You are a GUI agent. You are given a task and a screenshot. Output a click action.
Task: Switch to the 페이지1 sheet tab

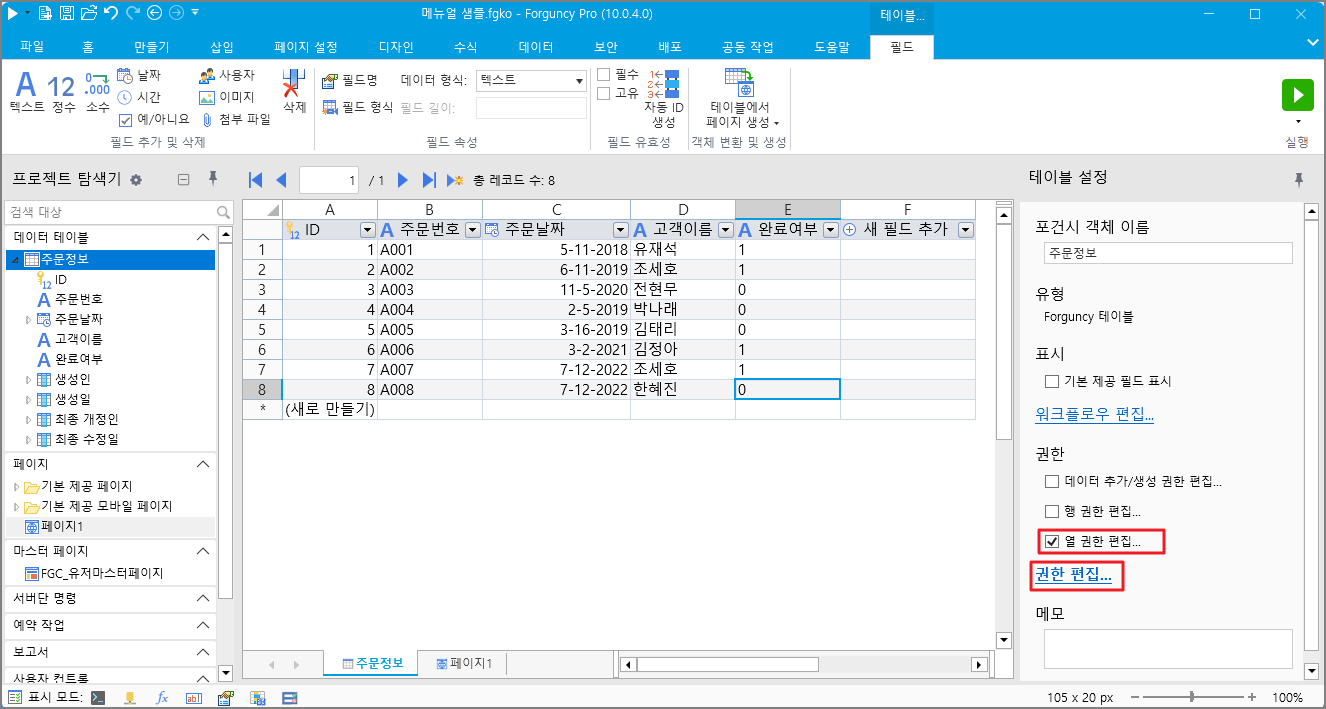[464, 663]
